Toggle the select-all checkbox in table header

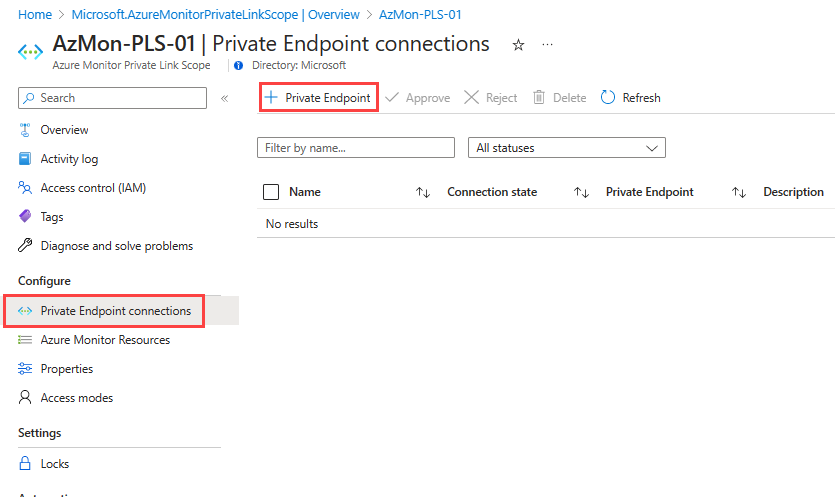coord(271,192)
